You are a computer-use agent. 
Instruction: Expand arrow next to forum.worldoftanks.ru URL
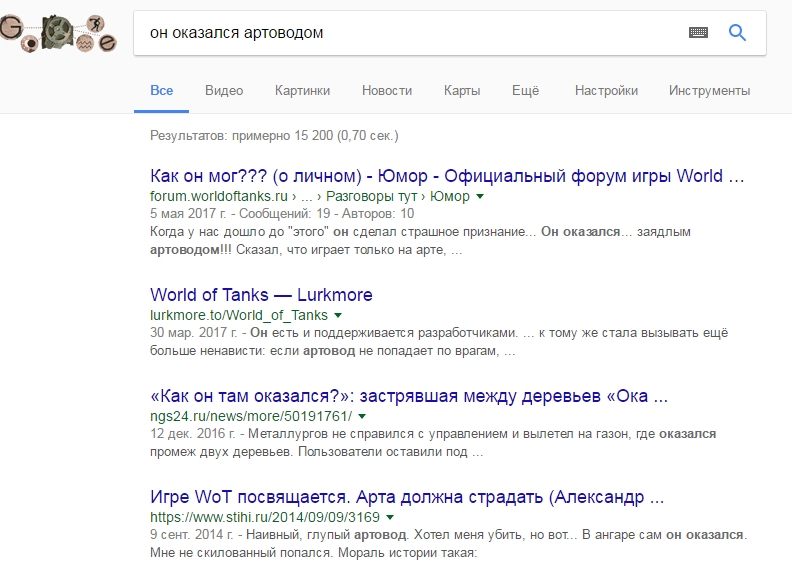point(480,197)
